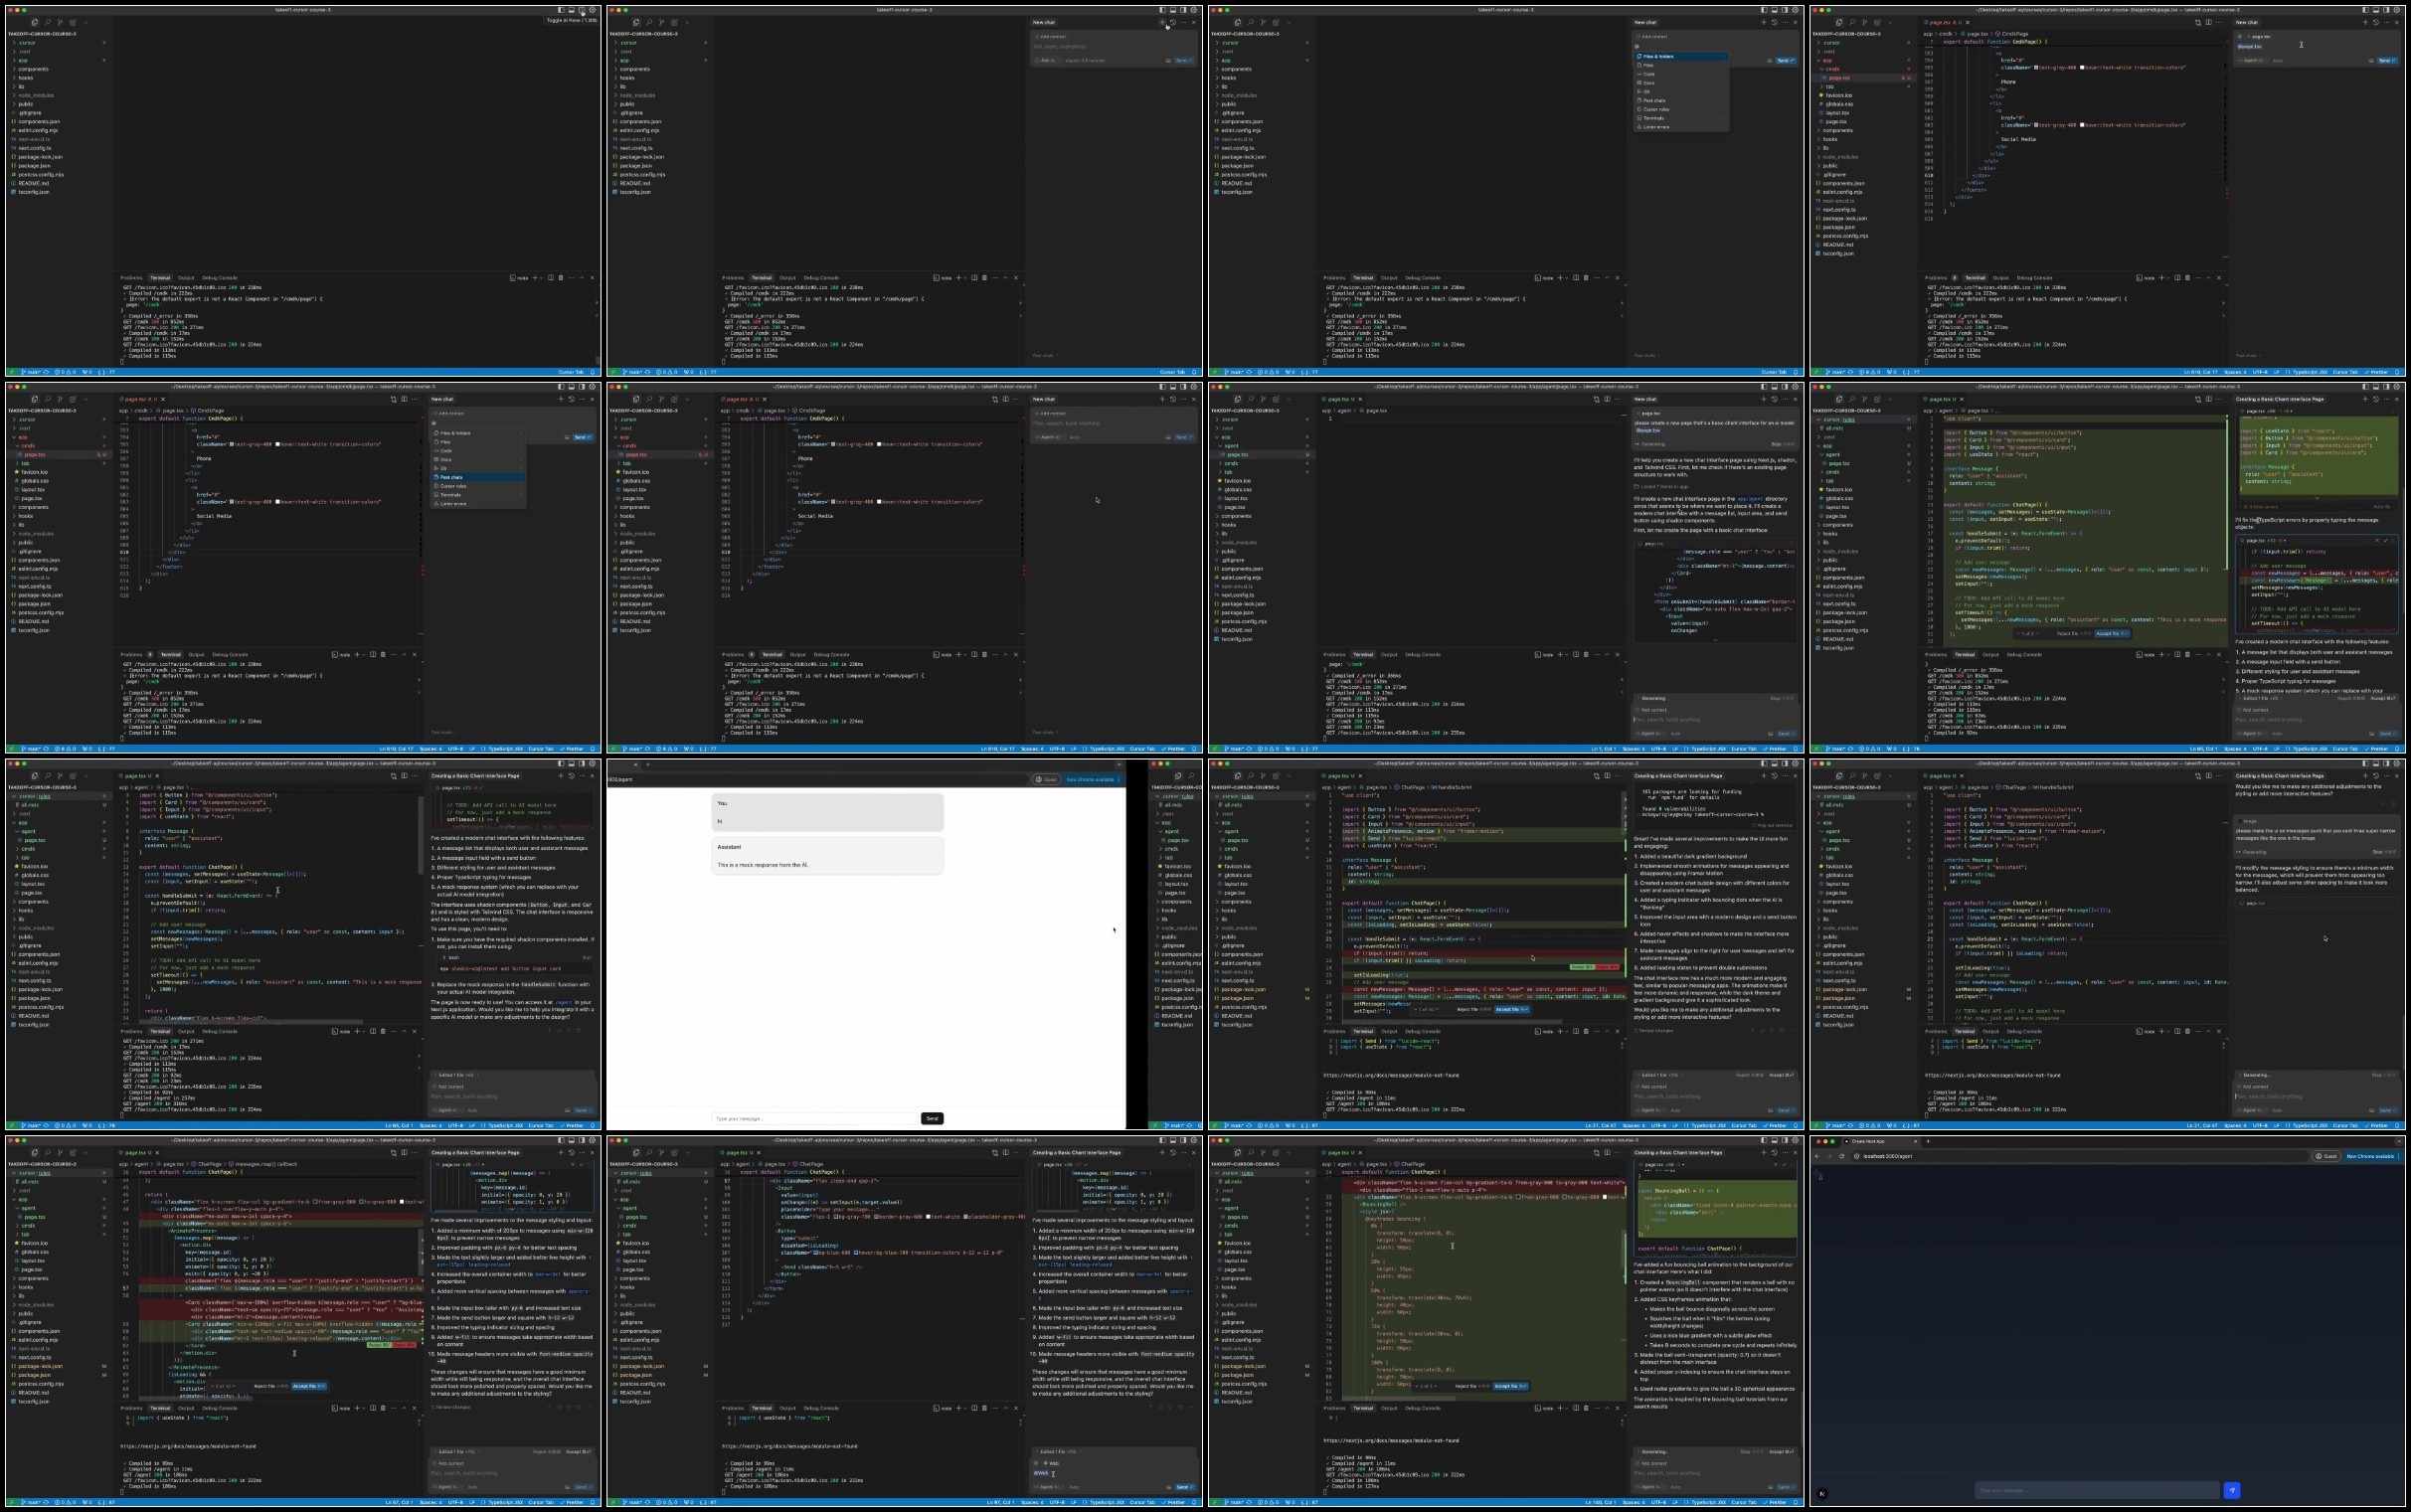Click Guest profile button in dark chat browser

[x=2326, y=1157]
